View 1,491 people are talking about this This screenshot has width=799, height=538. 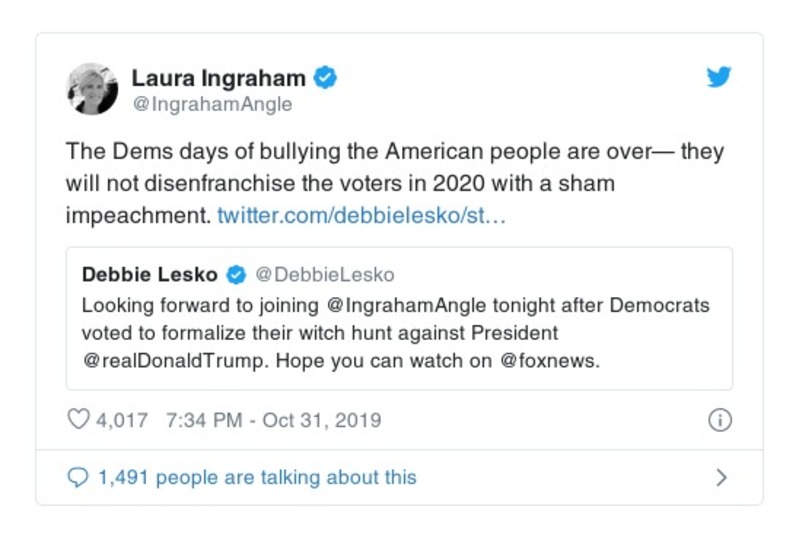tap(256, 478)
